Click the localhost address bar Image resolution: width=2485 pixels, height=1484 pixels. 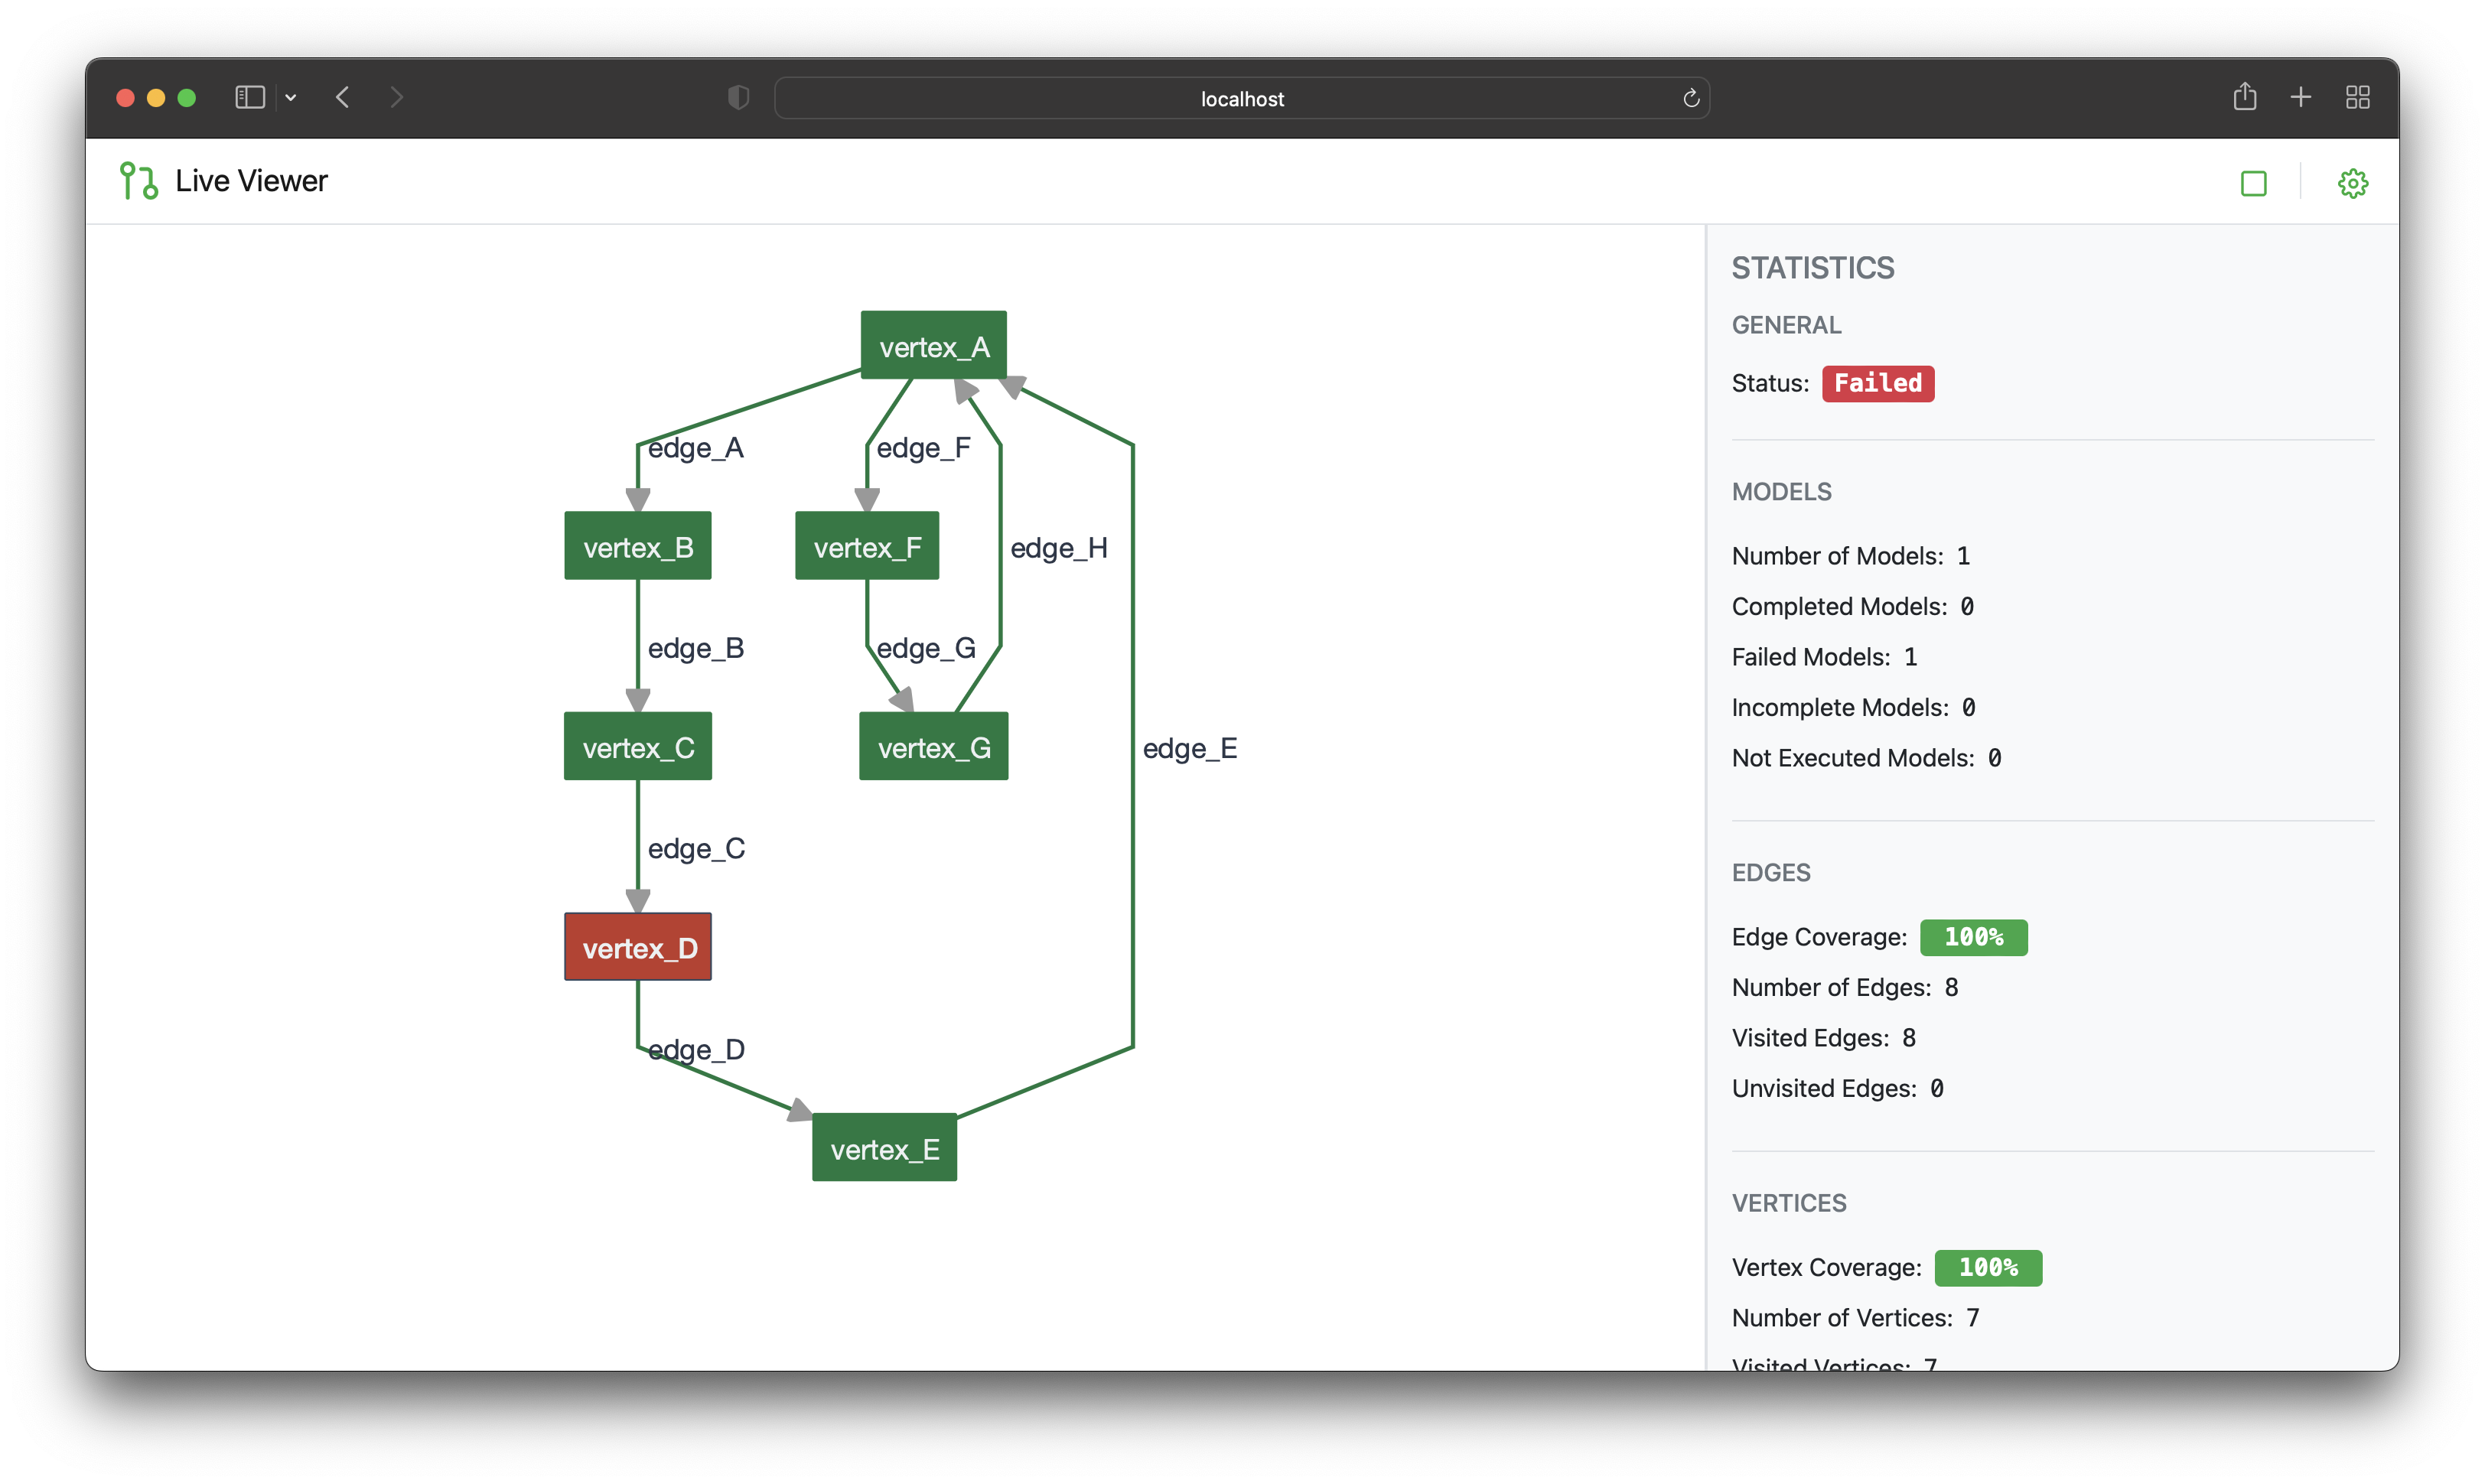(1242, 98)
